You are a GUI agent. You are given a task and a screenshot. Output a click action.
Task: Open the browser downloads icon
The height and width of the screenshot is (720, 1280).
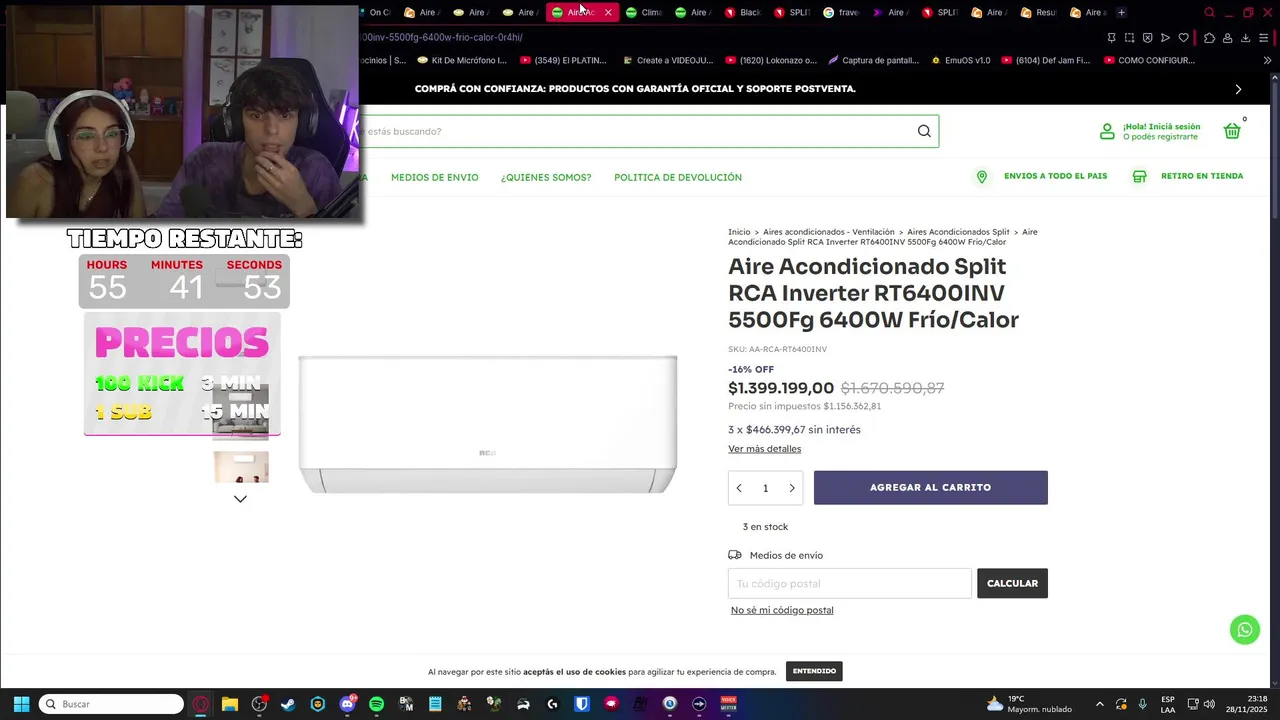[1245, 38]
